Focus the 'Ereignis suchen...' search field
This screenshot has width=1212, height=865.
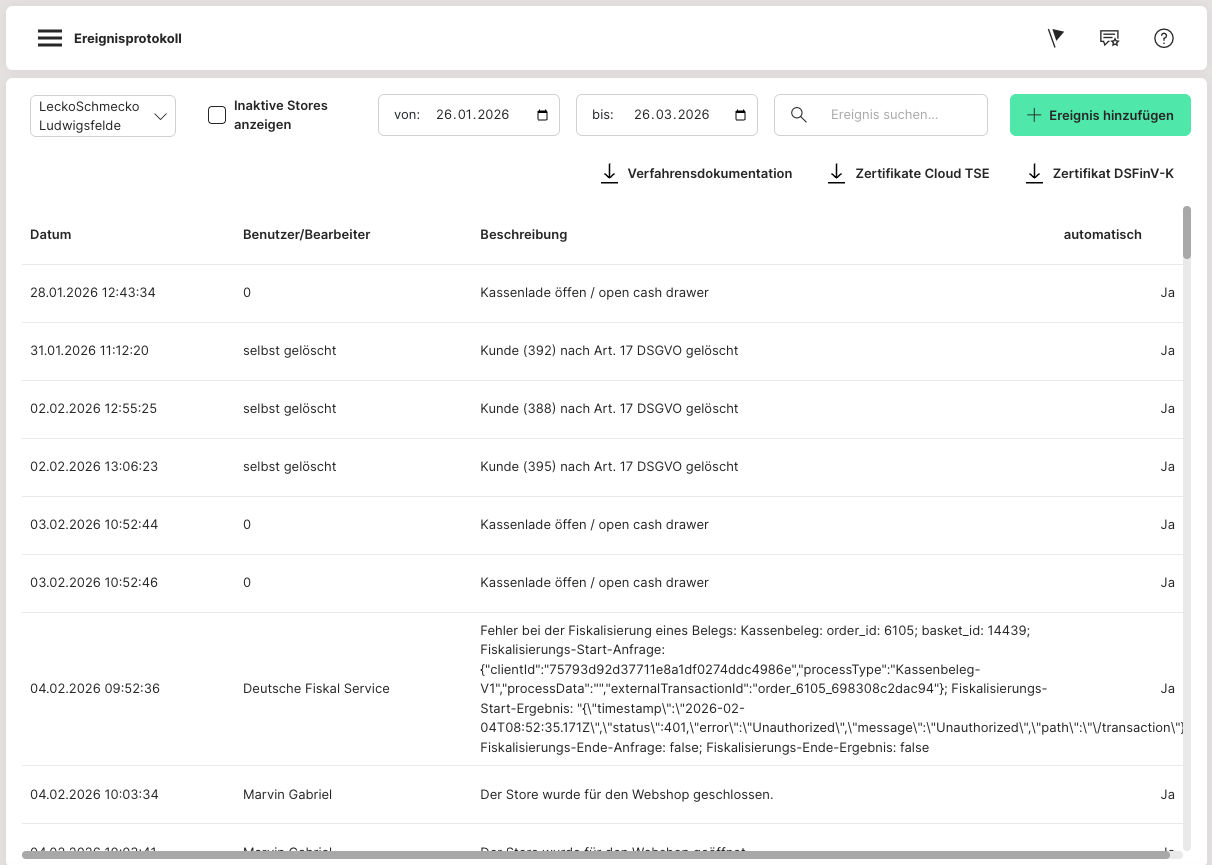[x=900, y=115]
